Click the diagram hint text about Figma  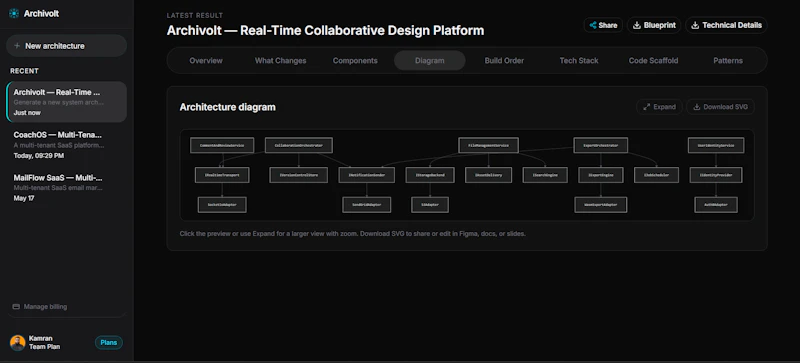[353, 234]
